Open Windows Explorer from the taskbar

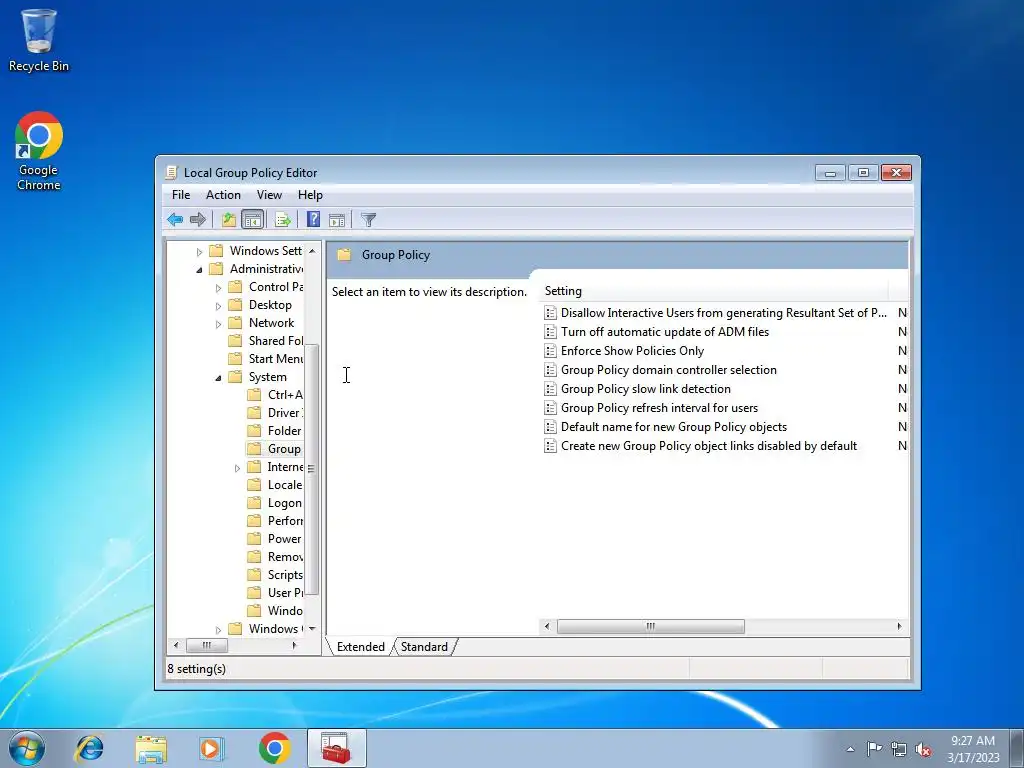tap(151, 748)
